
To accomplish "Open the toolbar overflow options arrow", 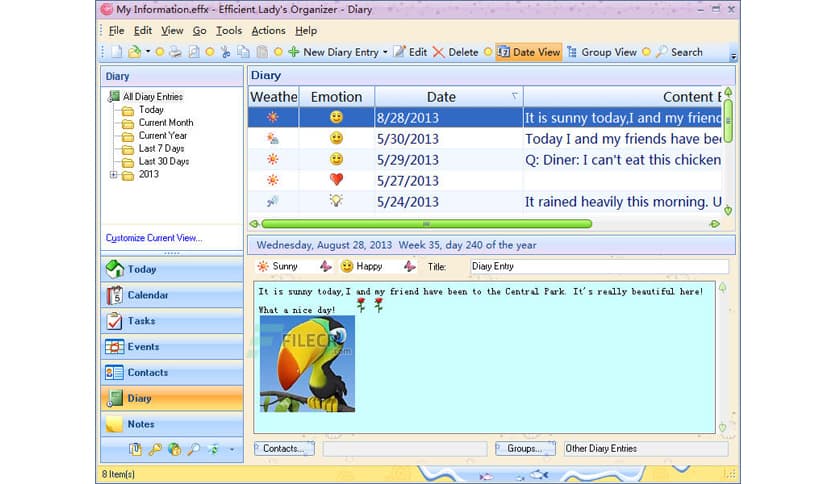I will (x=733, y=56).
